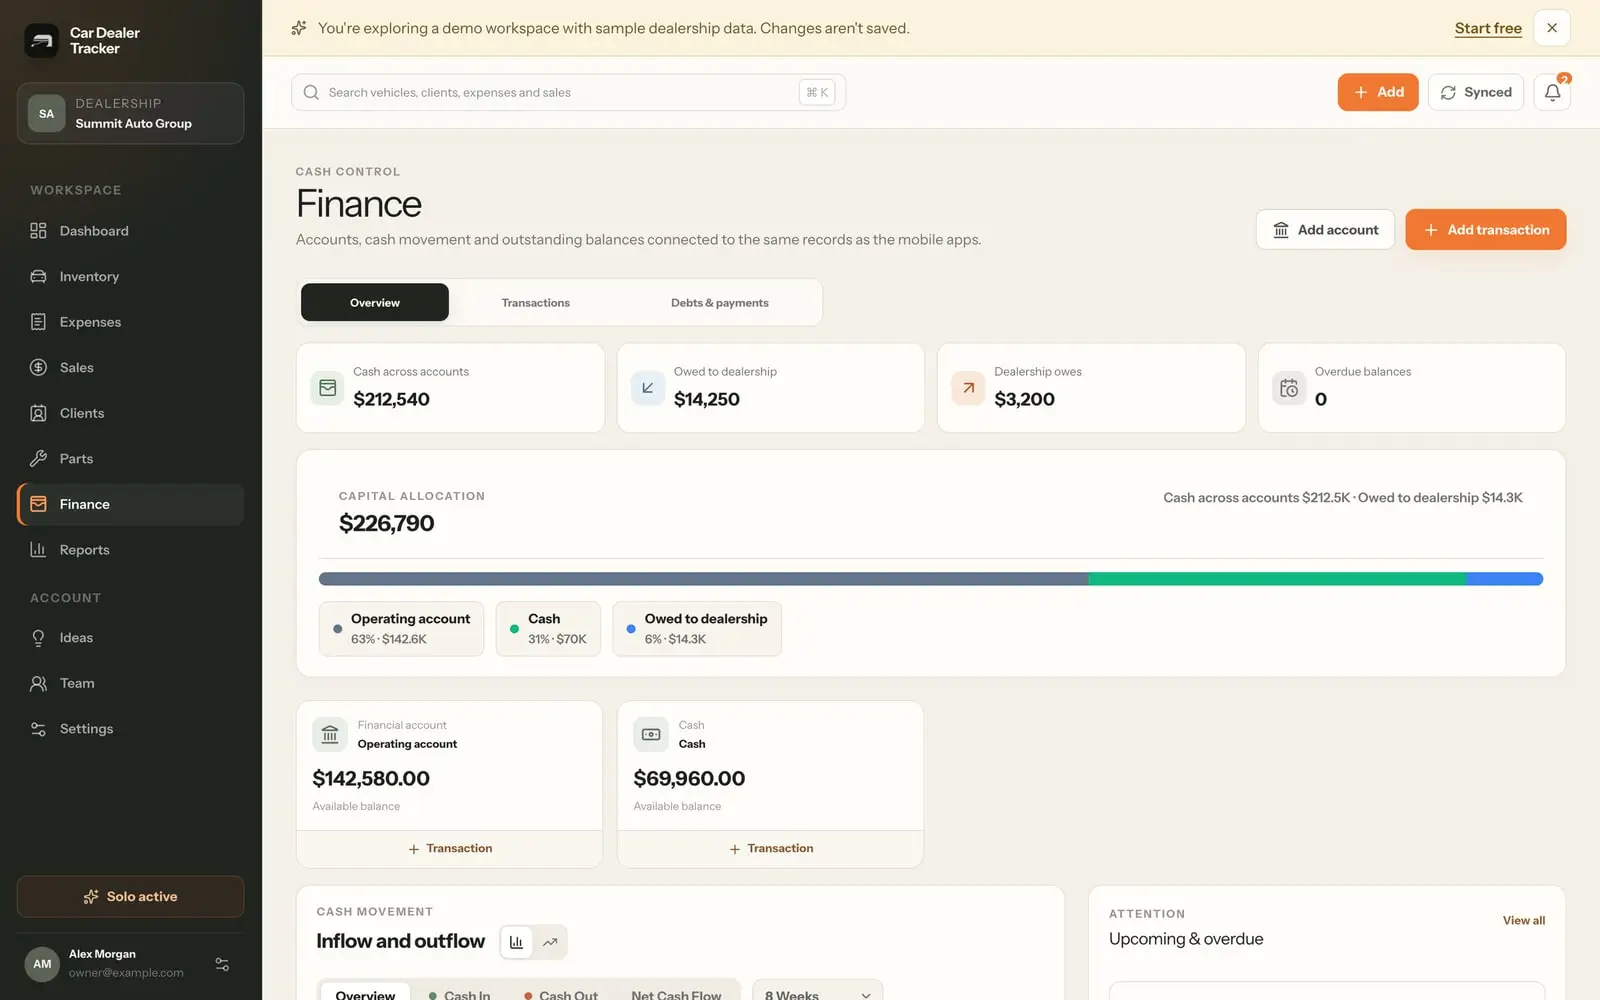This screenshot has width=1600, height=1000.
Task: Click the orange Add button in top bar
Action: 1378,92
